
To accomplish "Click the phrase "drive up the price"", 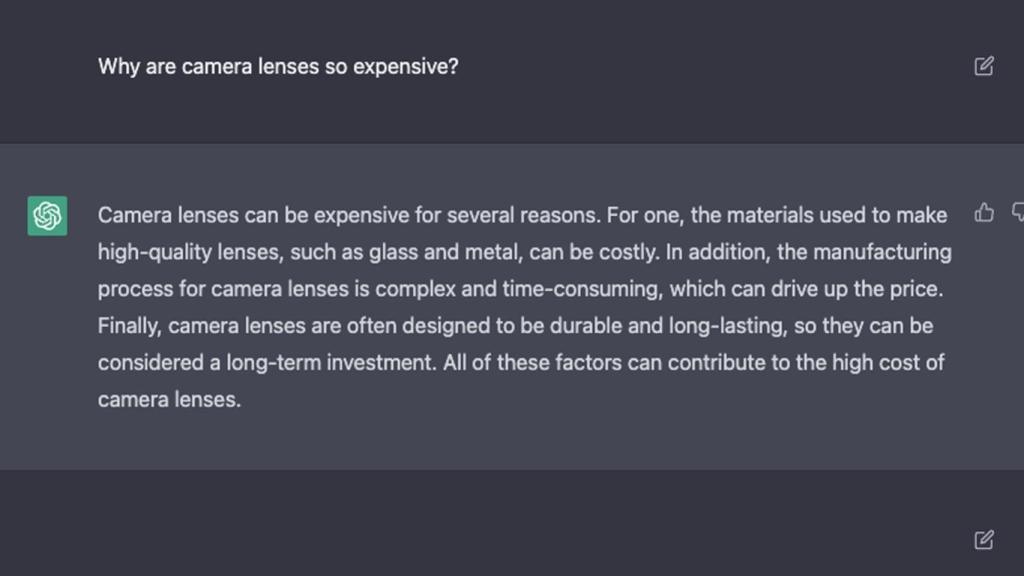I will pyautogui.click(x=859, y=289).
